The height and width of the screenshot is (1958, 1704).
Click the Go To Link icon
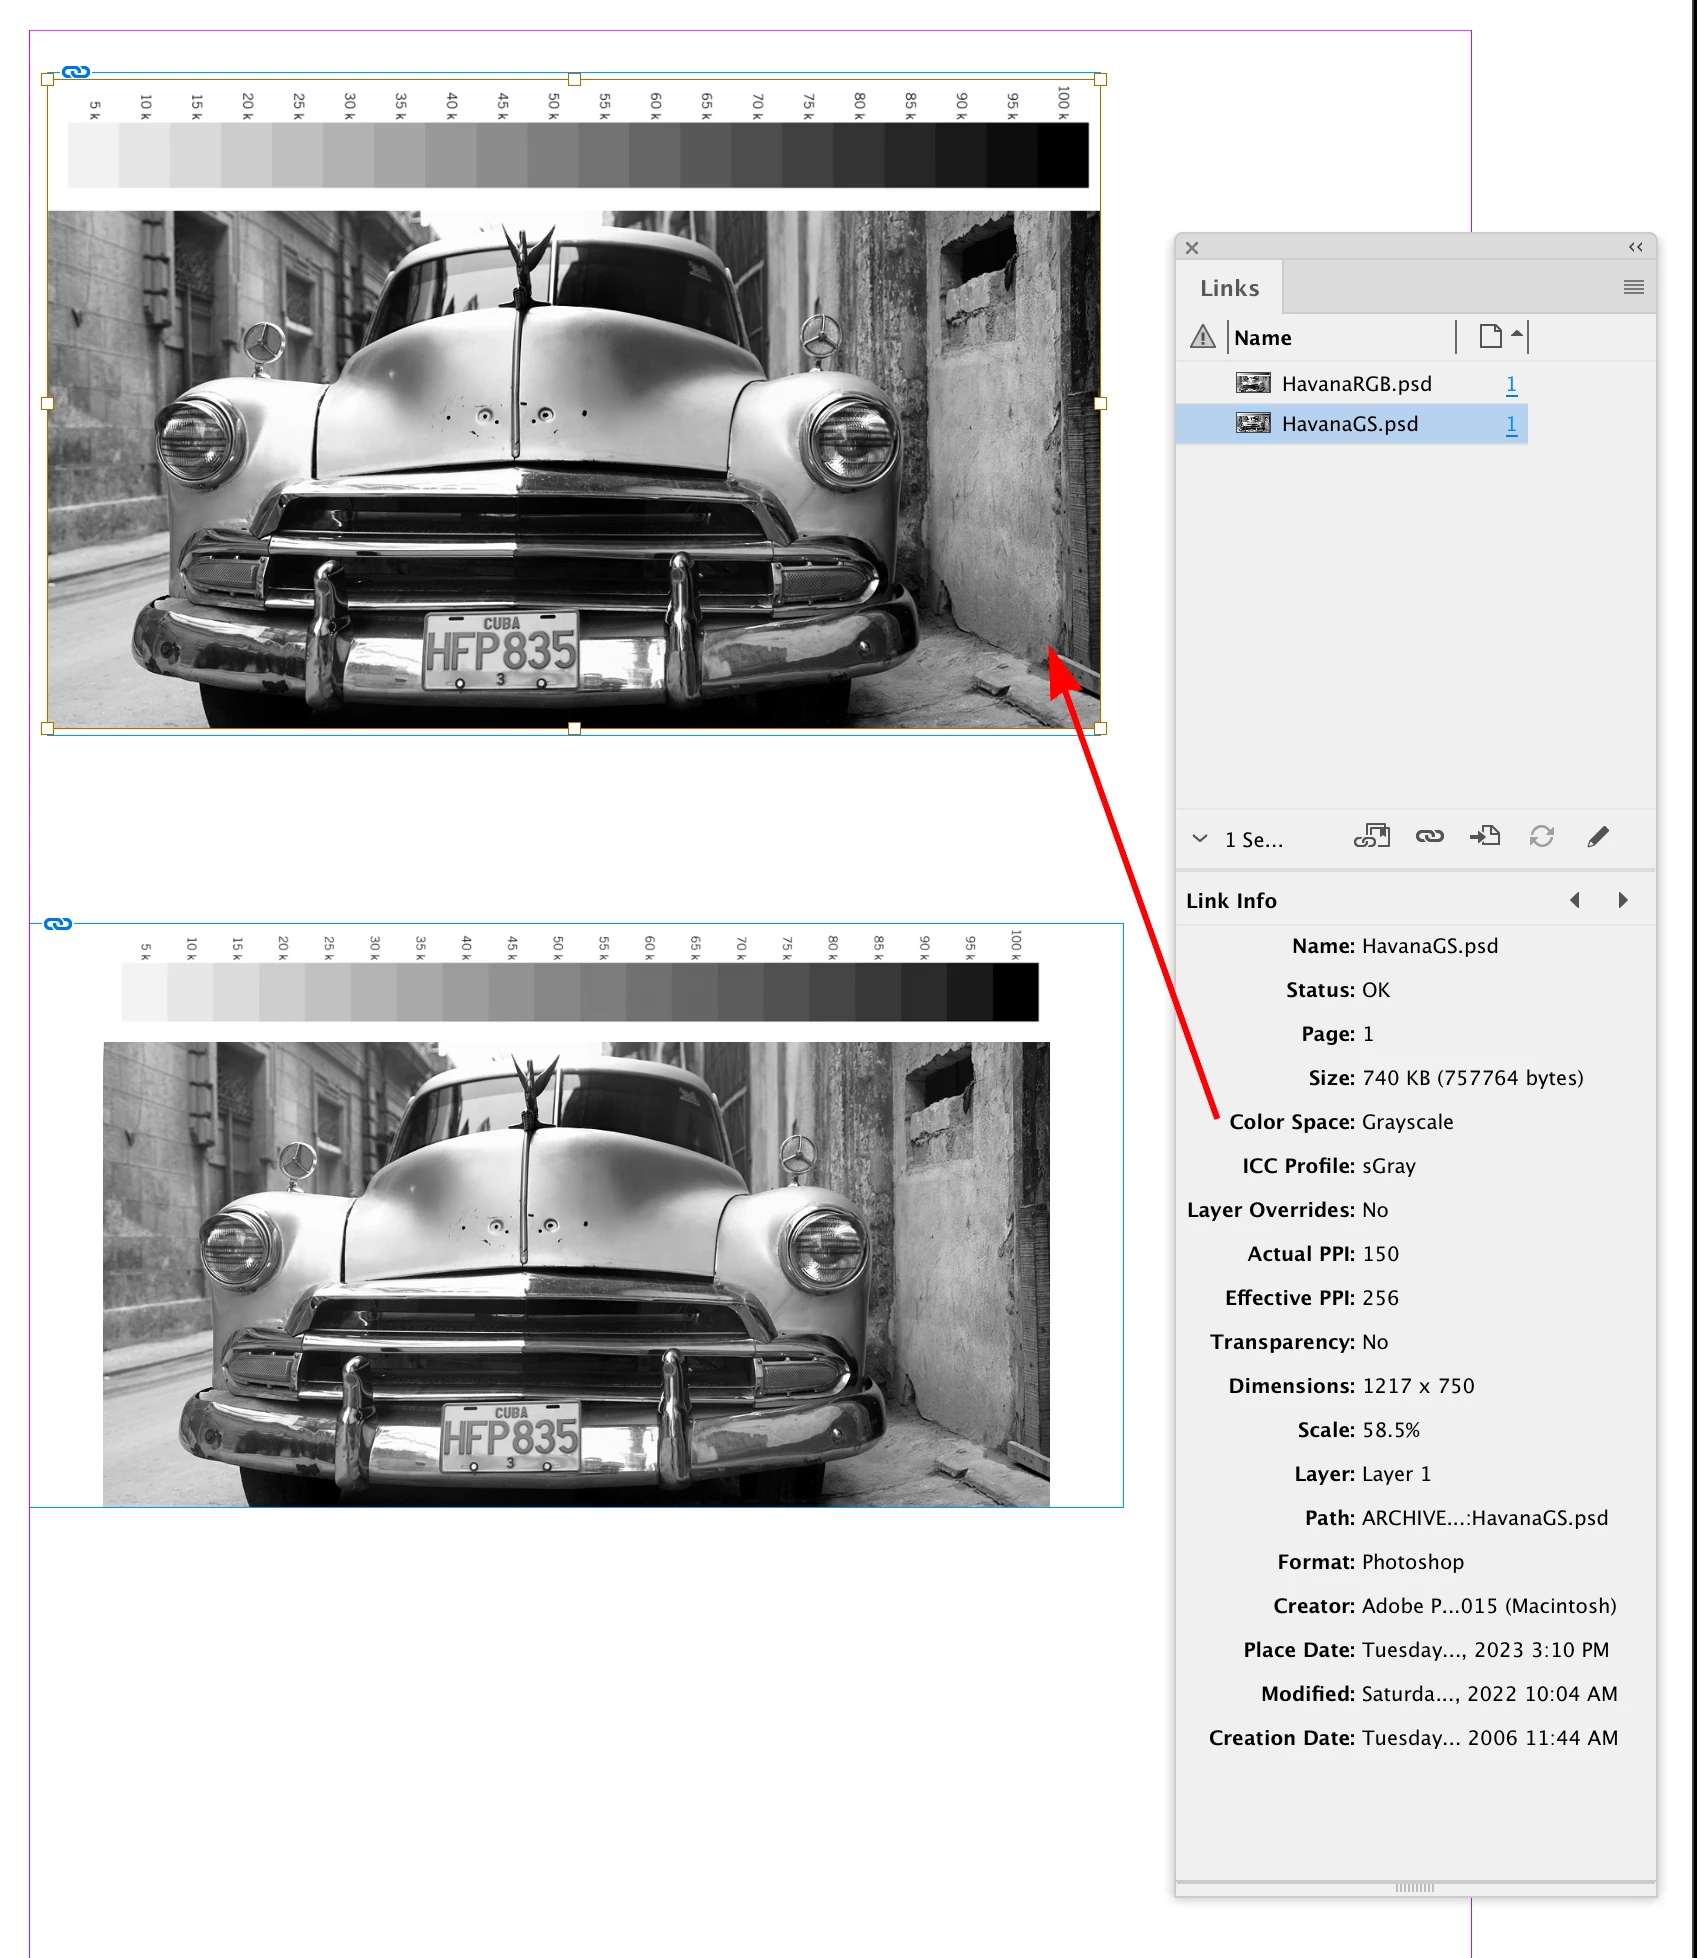[x=1485, y=837]
